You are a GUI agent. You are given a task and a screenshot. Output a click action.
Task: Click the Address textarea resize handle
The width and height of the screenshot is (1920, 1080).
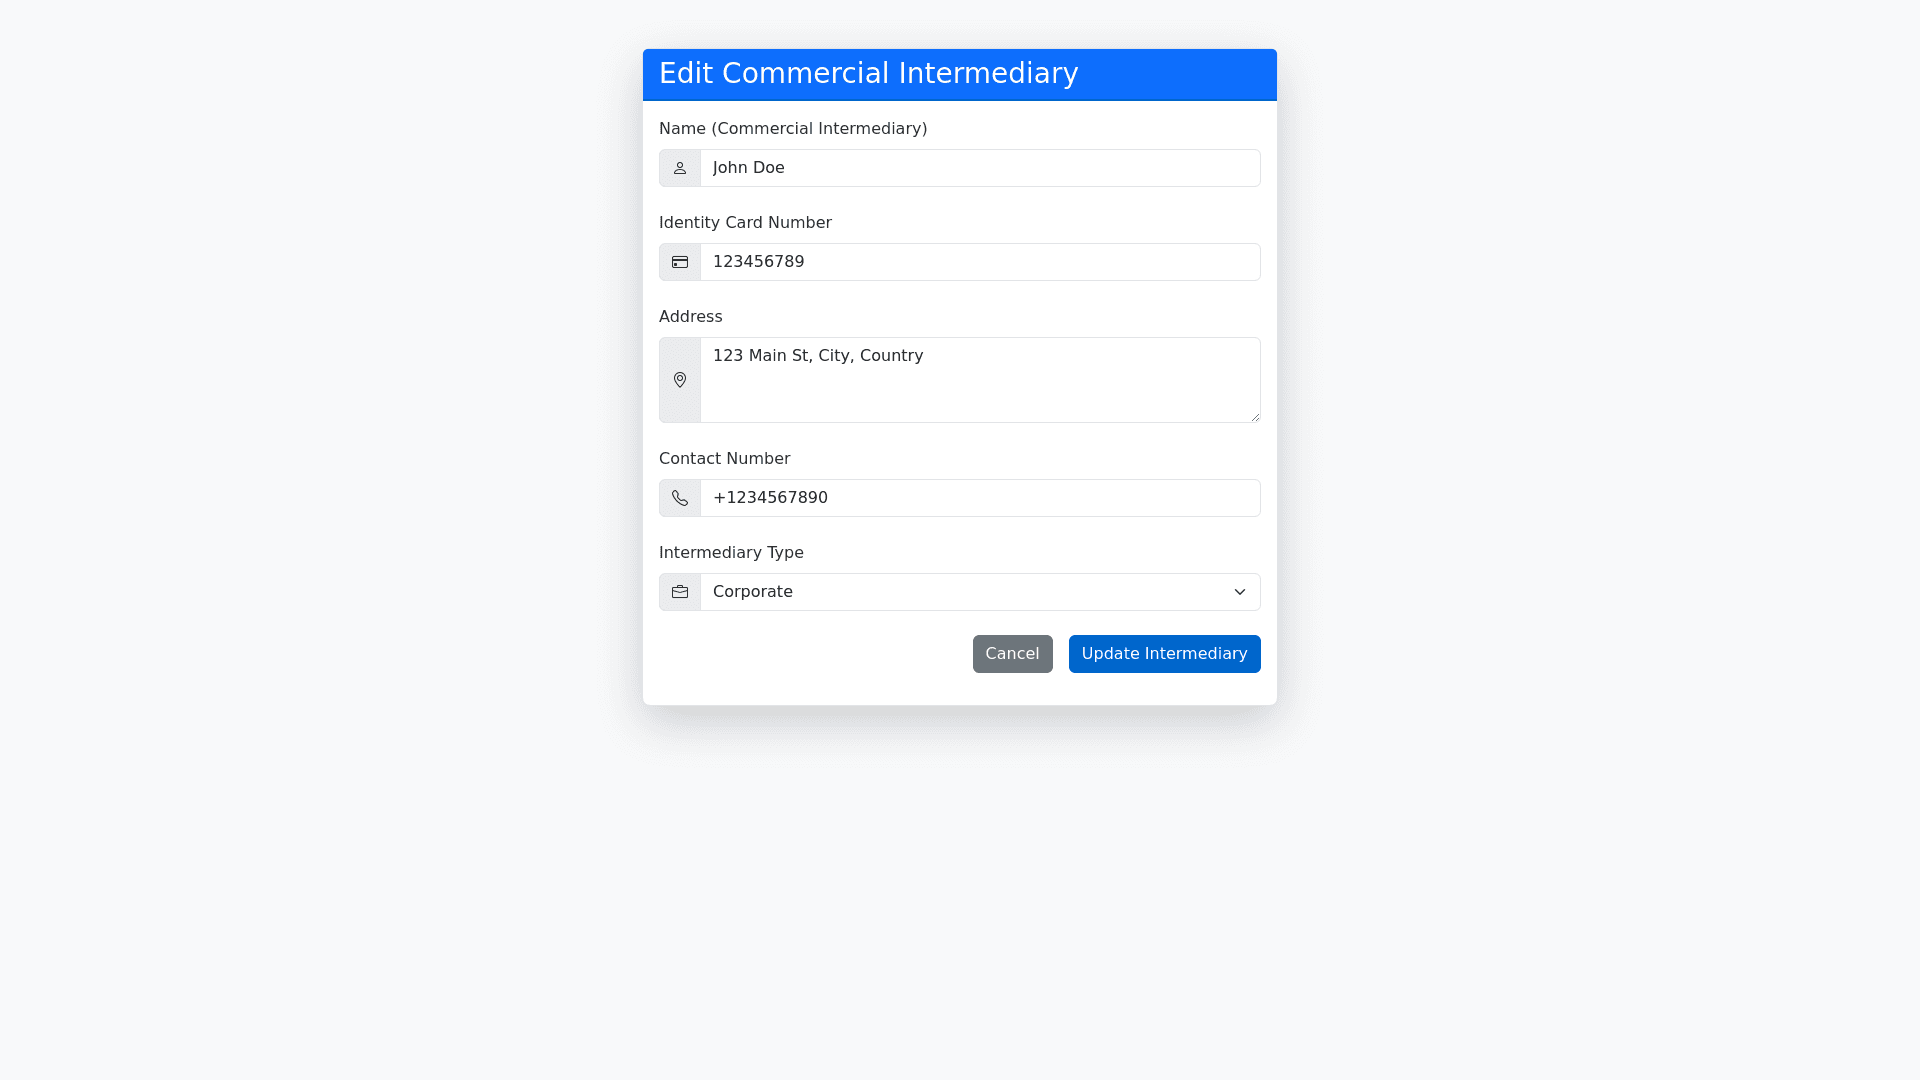(x=1255, y=417)
